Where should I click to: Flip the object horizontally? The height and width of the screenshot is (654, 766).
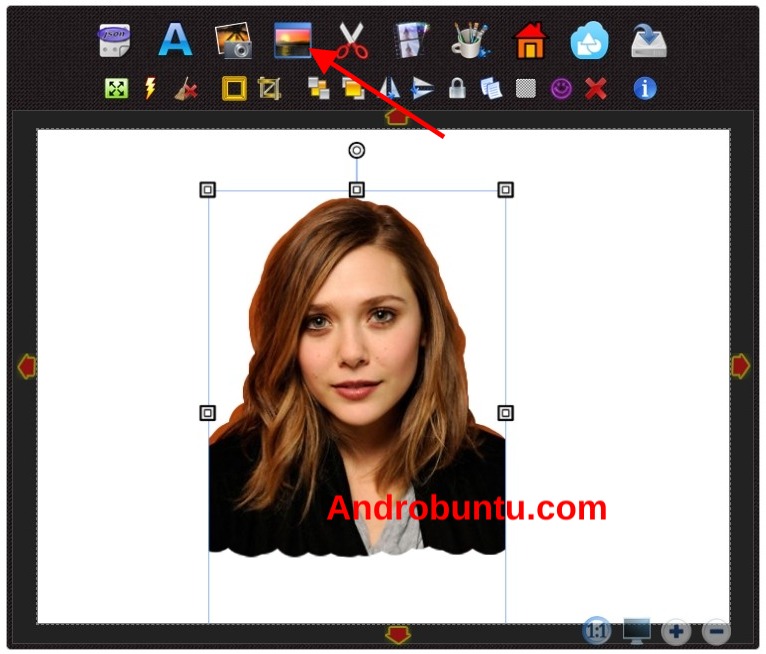point(389,89)
